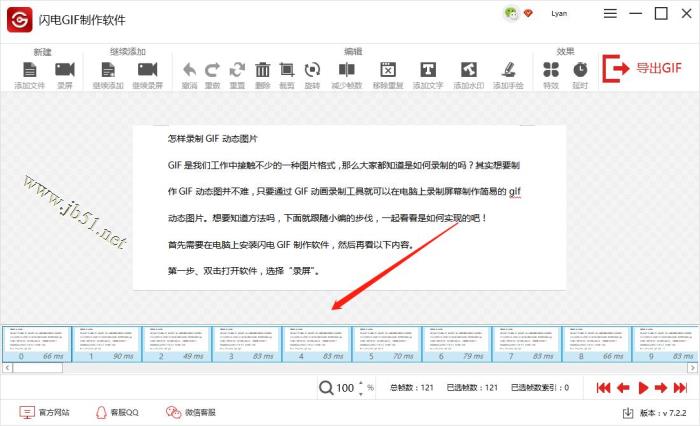Open the 延时 (delay) clock tool
Image resolution: width=700 pixels, height=426 pixels.
tap(580, 70)
